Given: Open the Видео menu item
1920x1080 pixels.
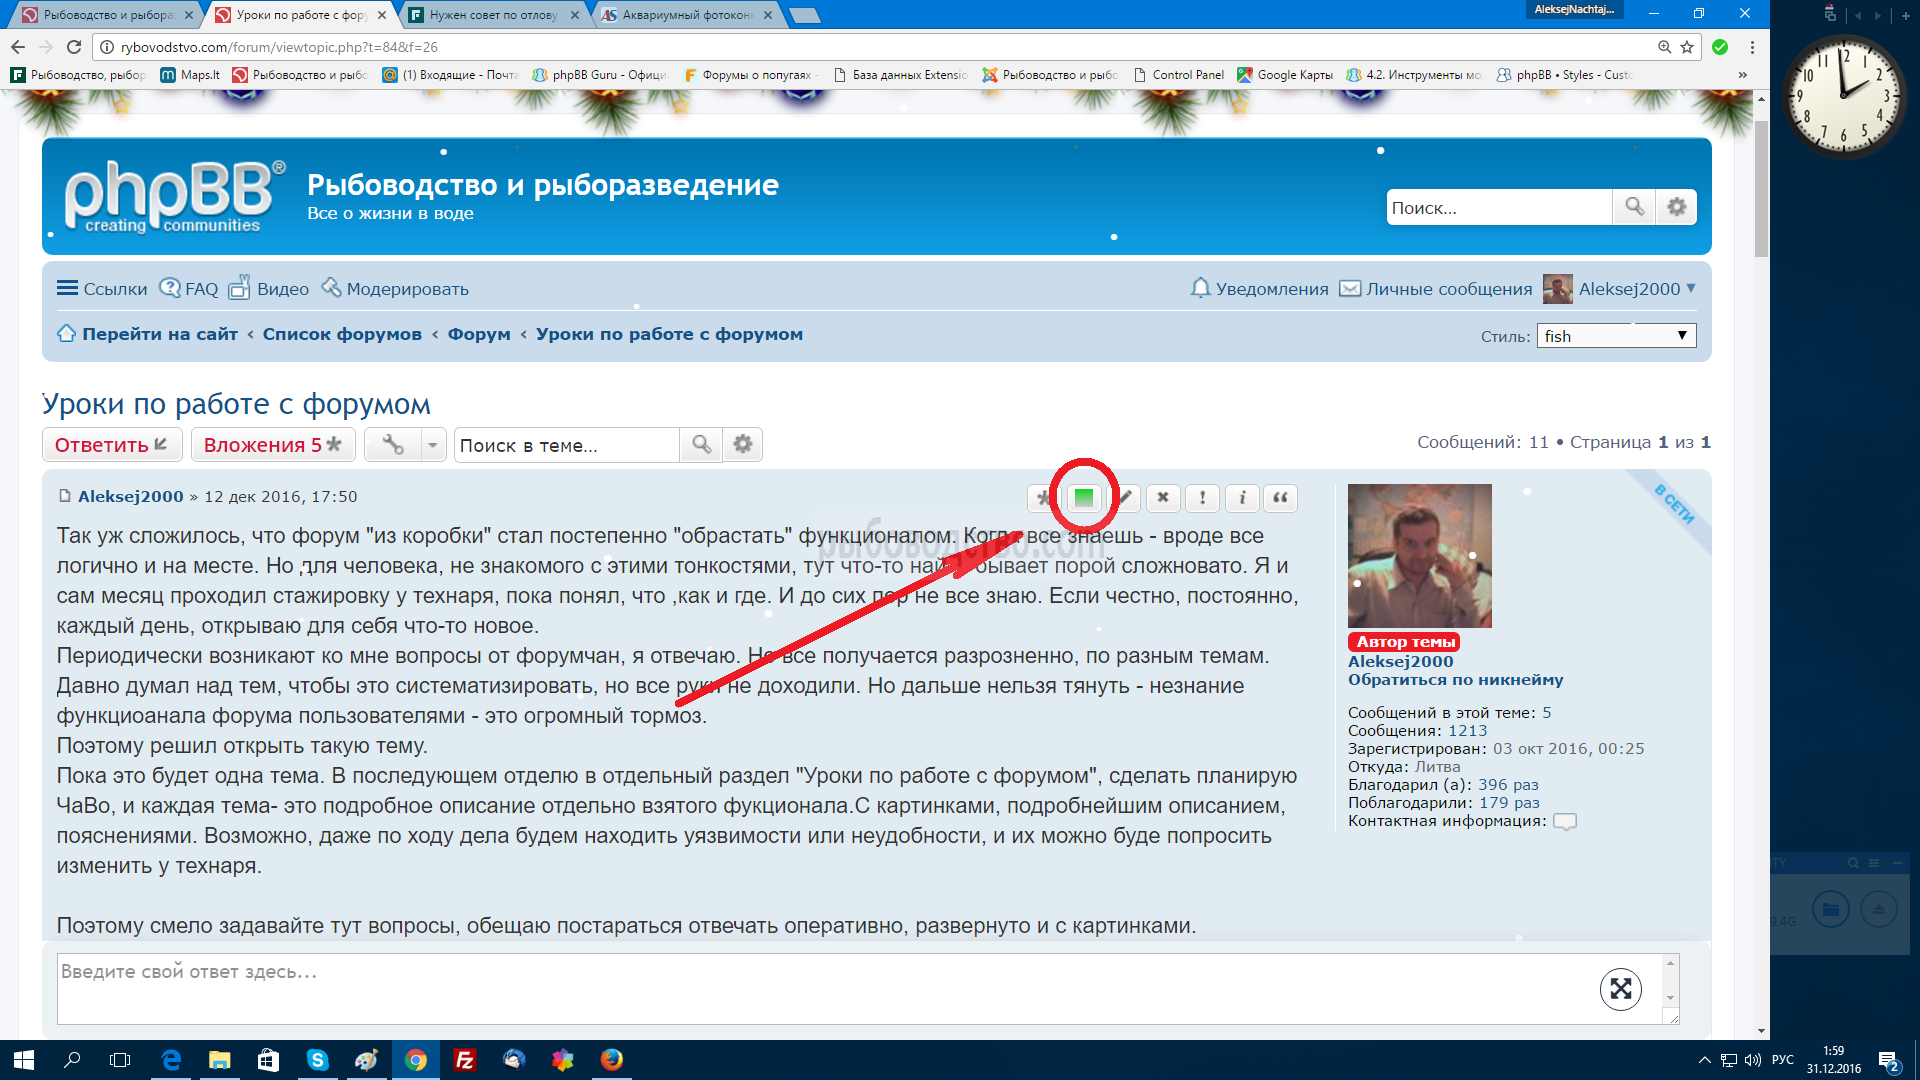Looking at the screenshot, I should 269,289.
